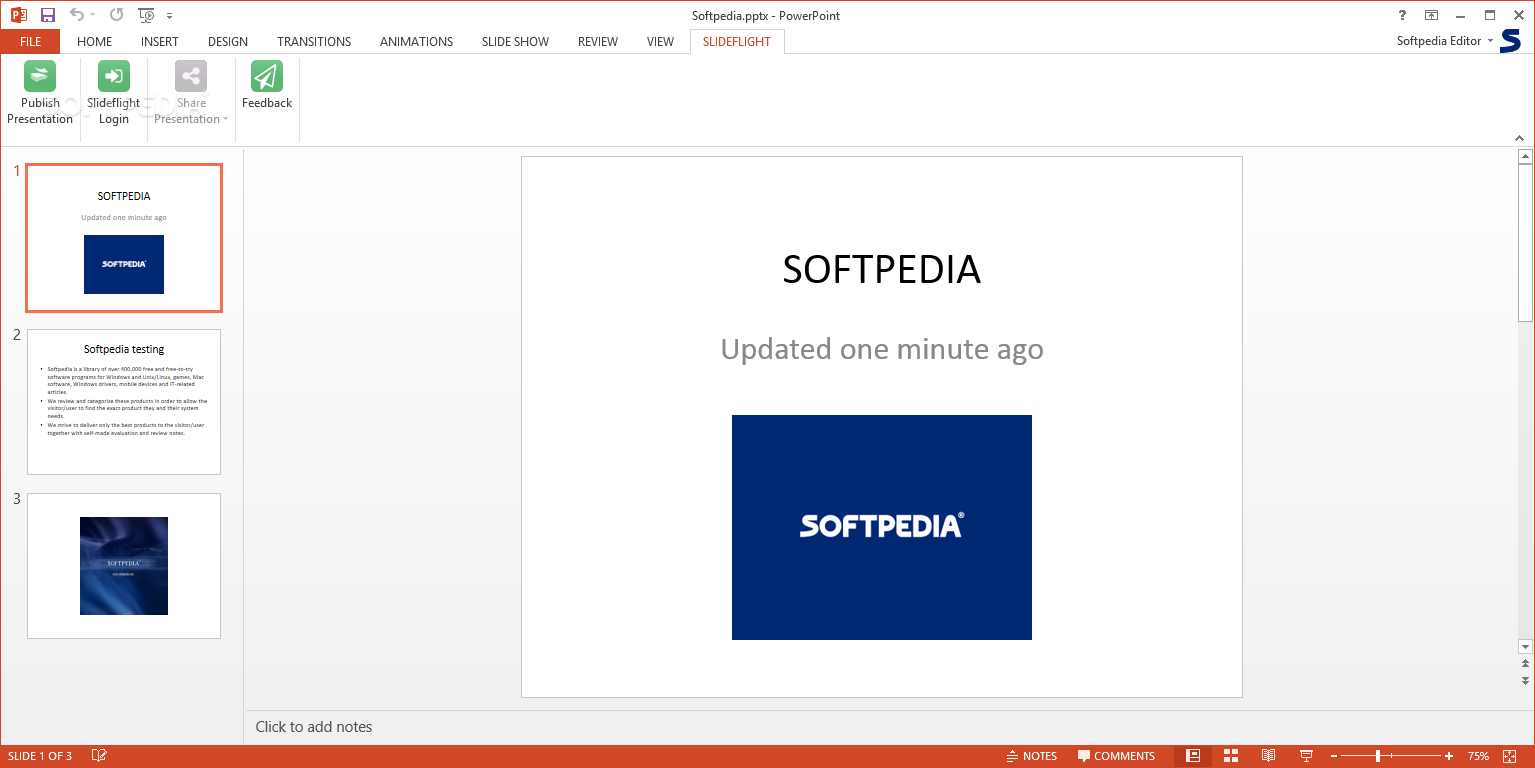This screenshot has width=1535, height=768.
Task: Select slide 1 thumbnail
Action: (124, 238)
